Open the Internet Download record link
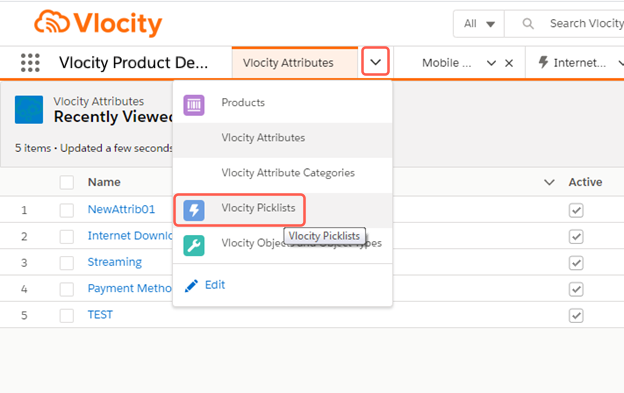 tap(130, 235)
